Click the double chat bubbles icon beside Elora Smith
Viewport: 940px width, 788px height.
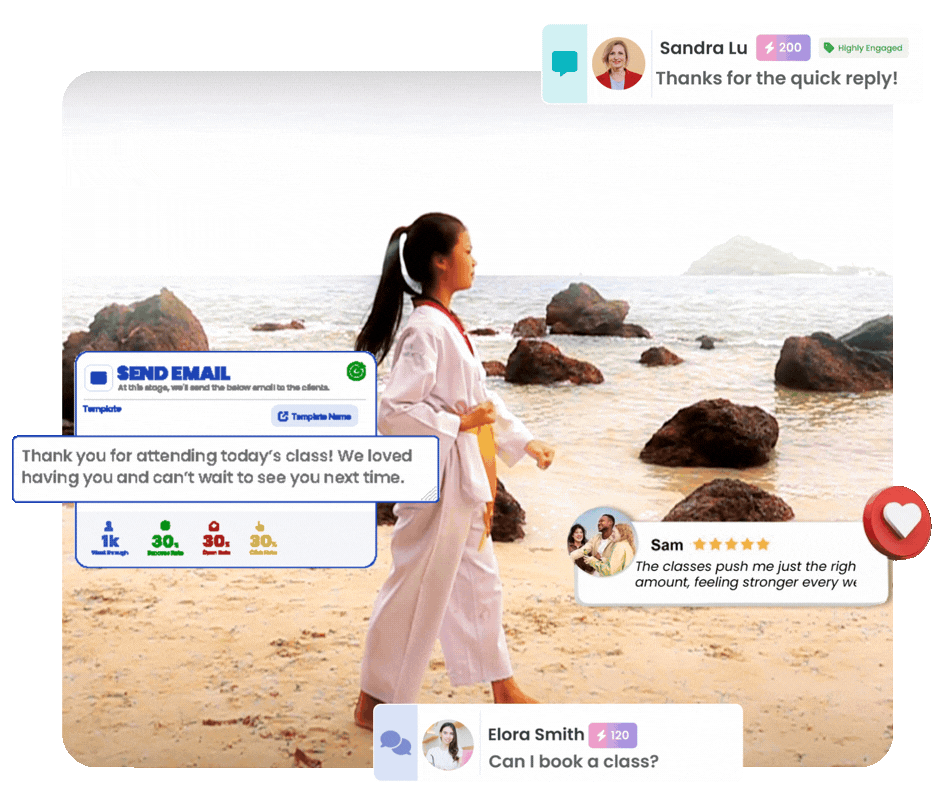(x=396, y=744)
